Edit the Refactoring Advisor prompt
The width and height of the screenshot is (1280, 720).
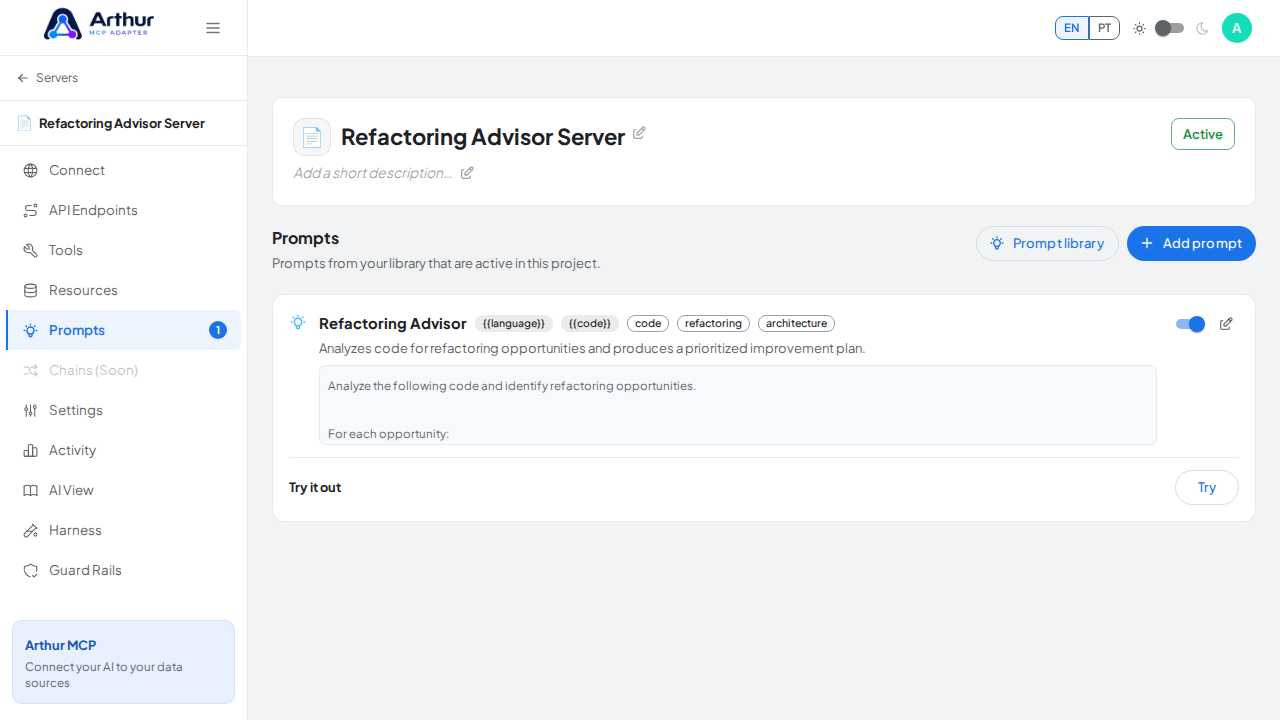pyautogui.click(x=1226, y=324)
